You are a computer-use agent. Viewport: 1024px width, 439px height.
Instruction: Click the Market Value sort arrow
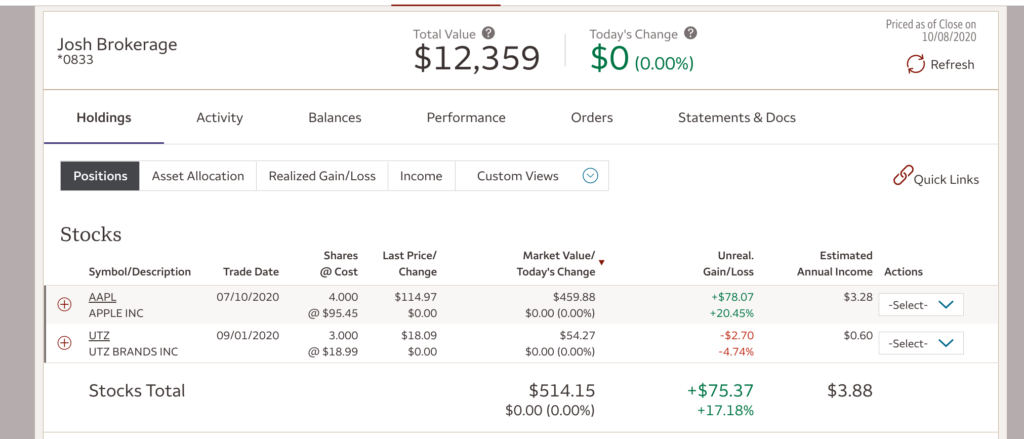click(601, 263)
